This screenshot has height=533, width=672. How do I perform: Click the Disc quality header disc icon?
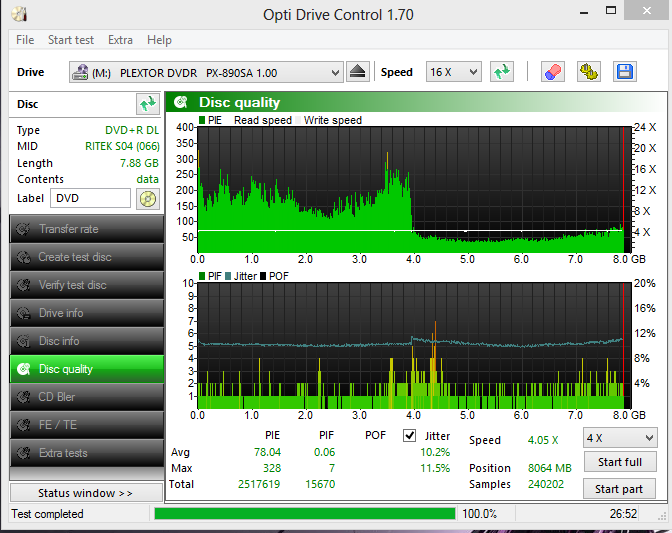tap(181, 102)
